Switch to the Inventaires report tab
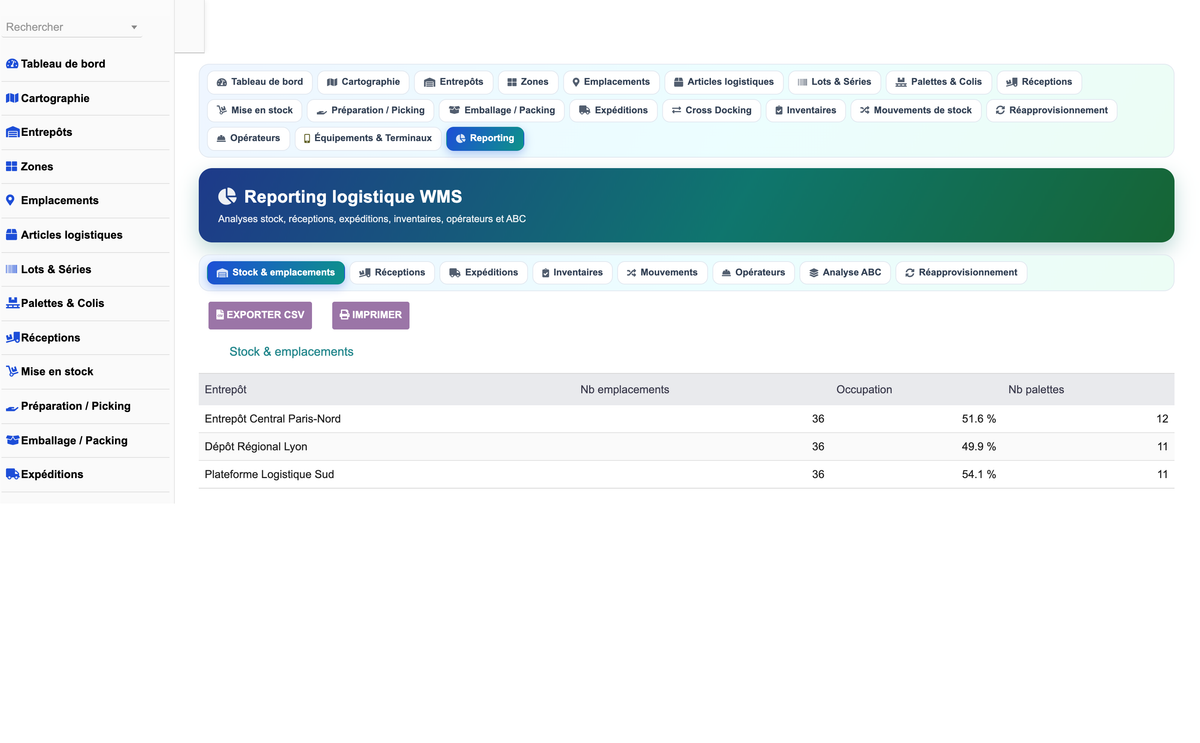 [573, 272]
